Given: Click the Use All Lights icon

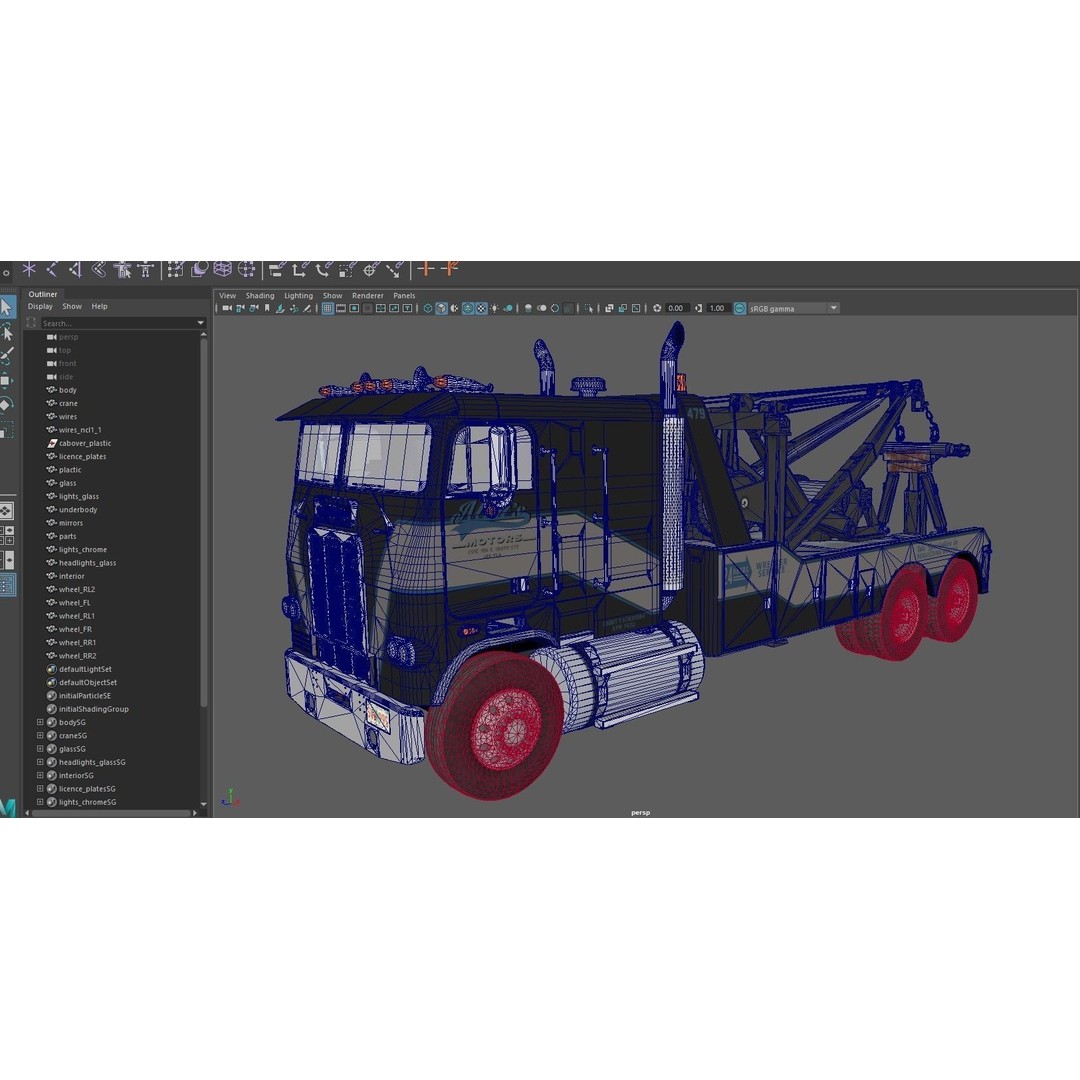Looking at the screenshot, I should (x=493, y=308).
